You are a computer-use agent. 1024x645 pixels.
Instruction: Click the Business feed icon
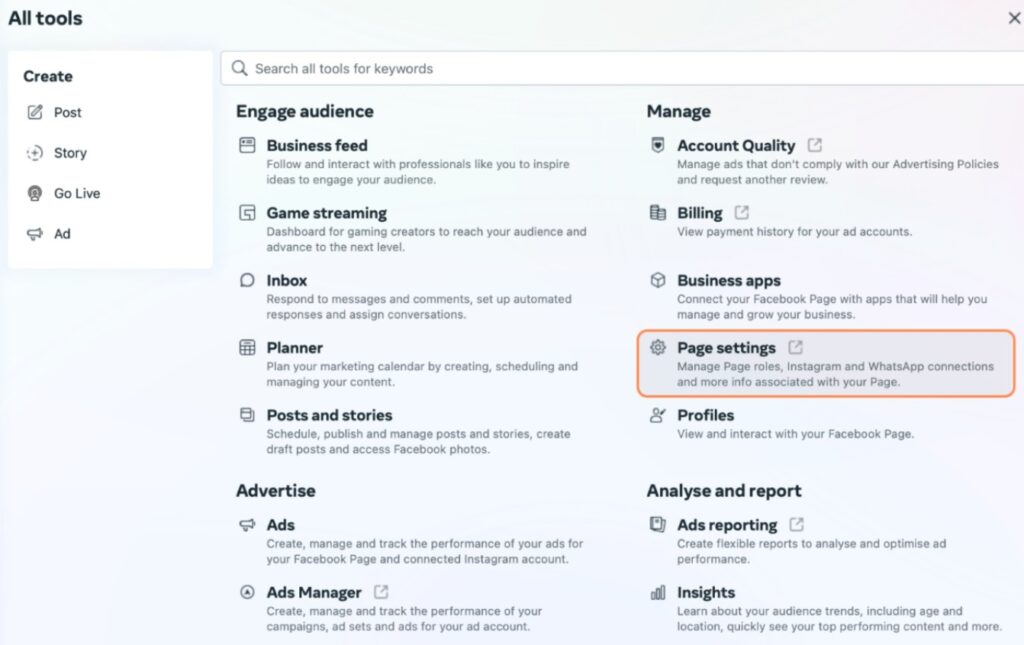[247, 145]
